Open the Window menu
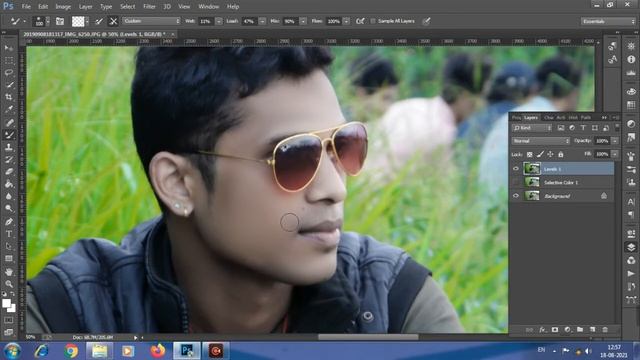This screenshot has width=640, height=360. [x=209, y=7]
